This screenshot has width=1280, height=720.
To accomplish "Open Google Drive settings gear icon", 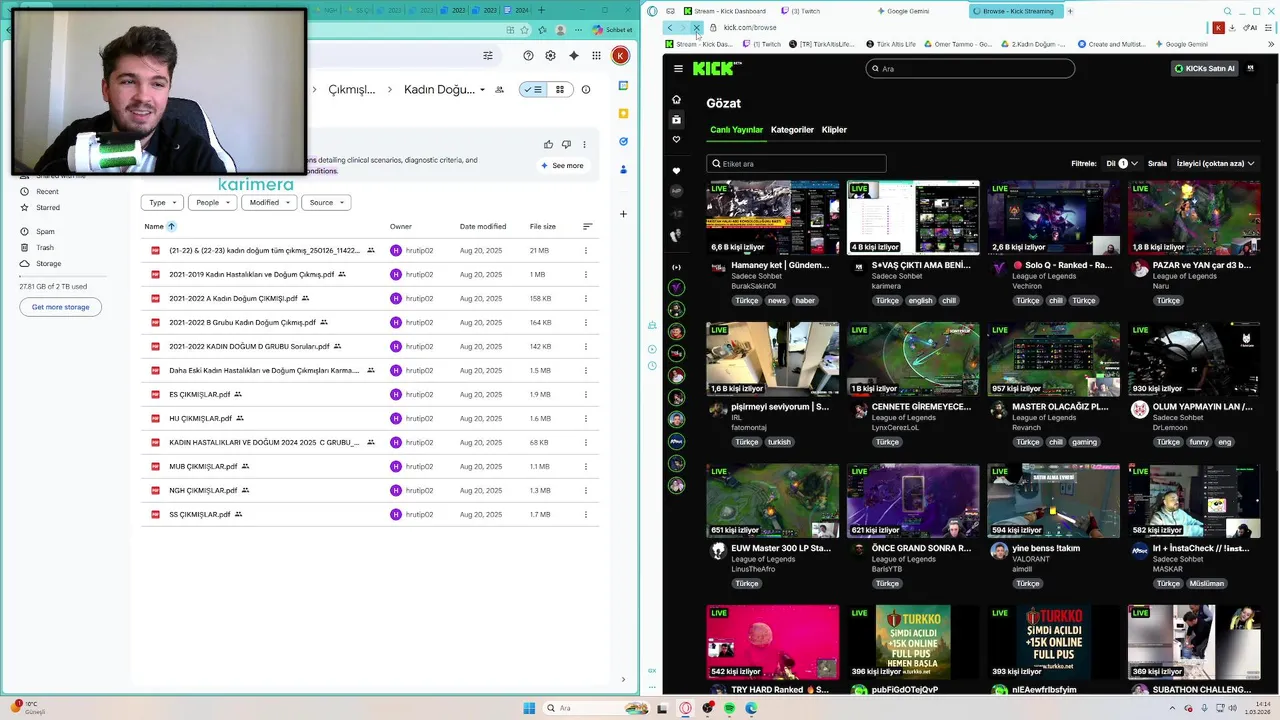I will 550,56.
